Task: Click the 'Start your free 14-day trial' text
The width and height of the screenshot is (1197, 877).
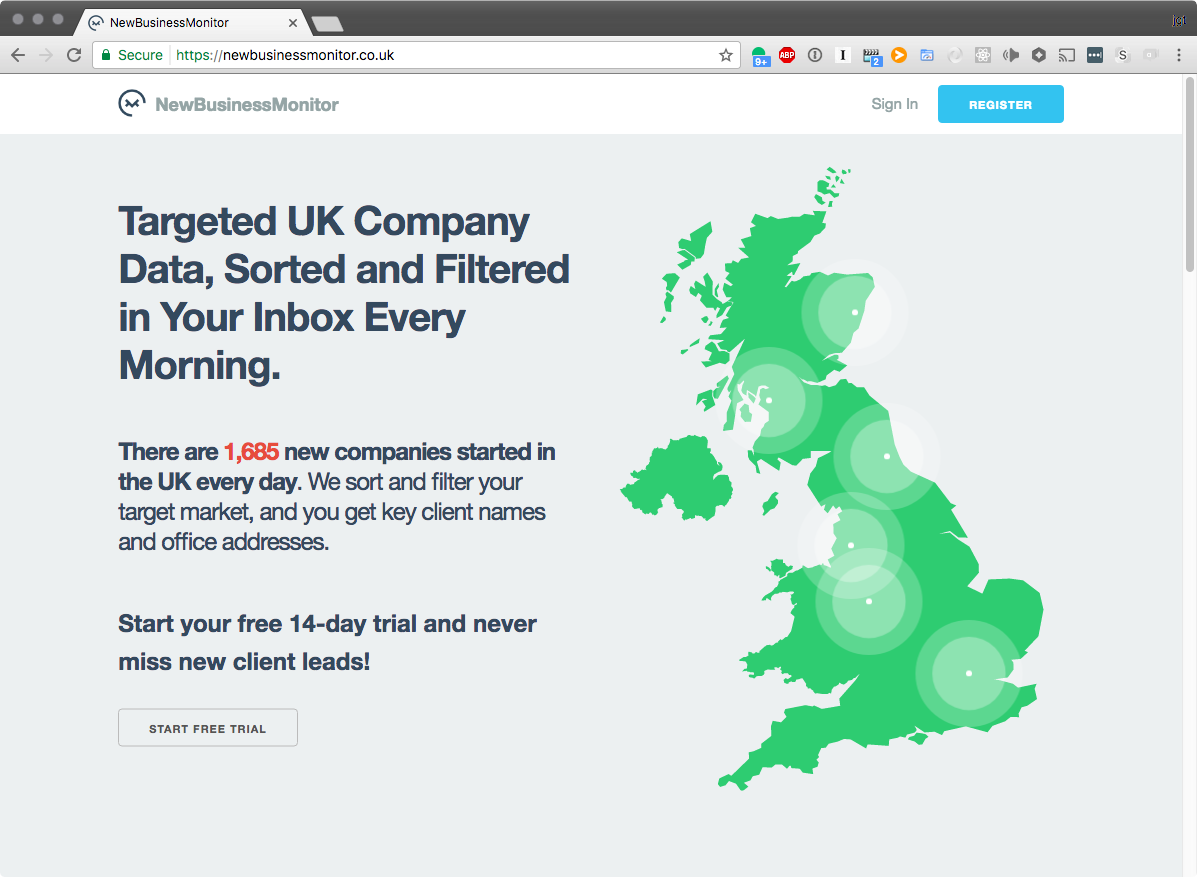Action: point(327,642)
